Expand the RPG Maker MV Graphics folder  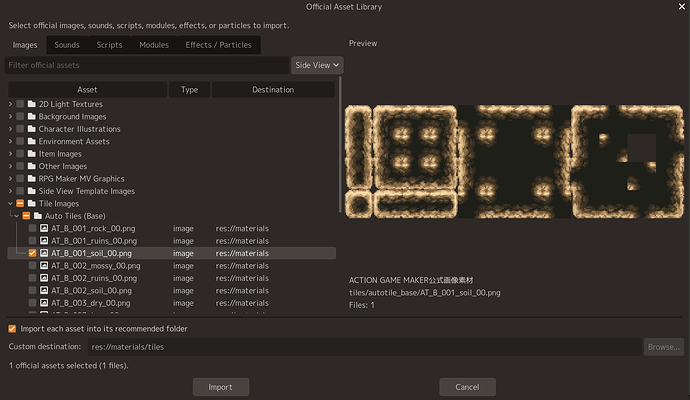[x=11, y=179]
